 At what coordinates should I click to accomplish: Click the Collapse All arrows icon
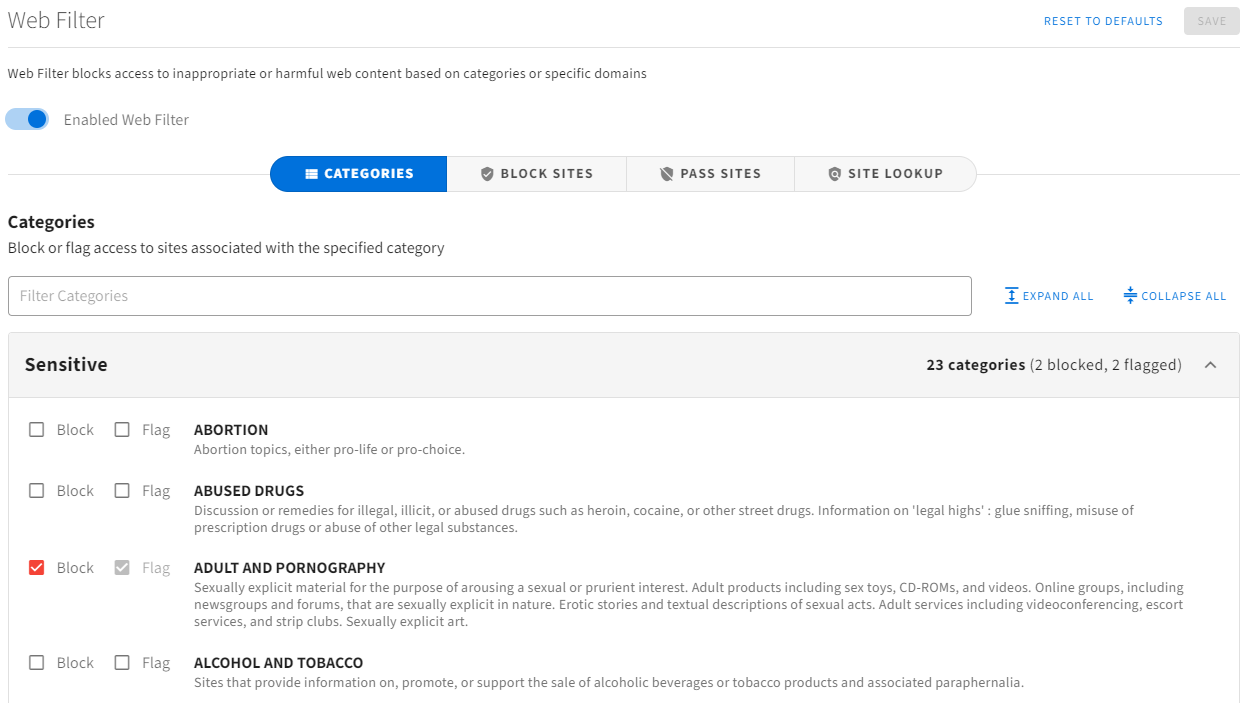1130,296
